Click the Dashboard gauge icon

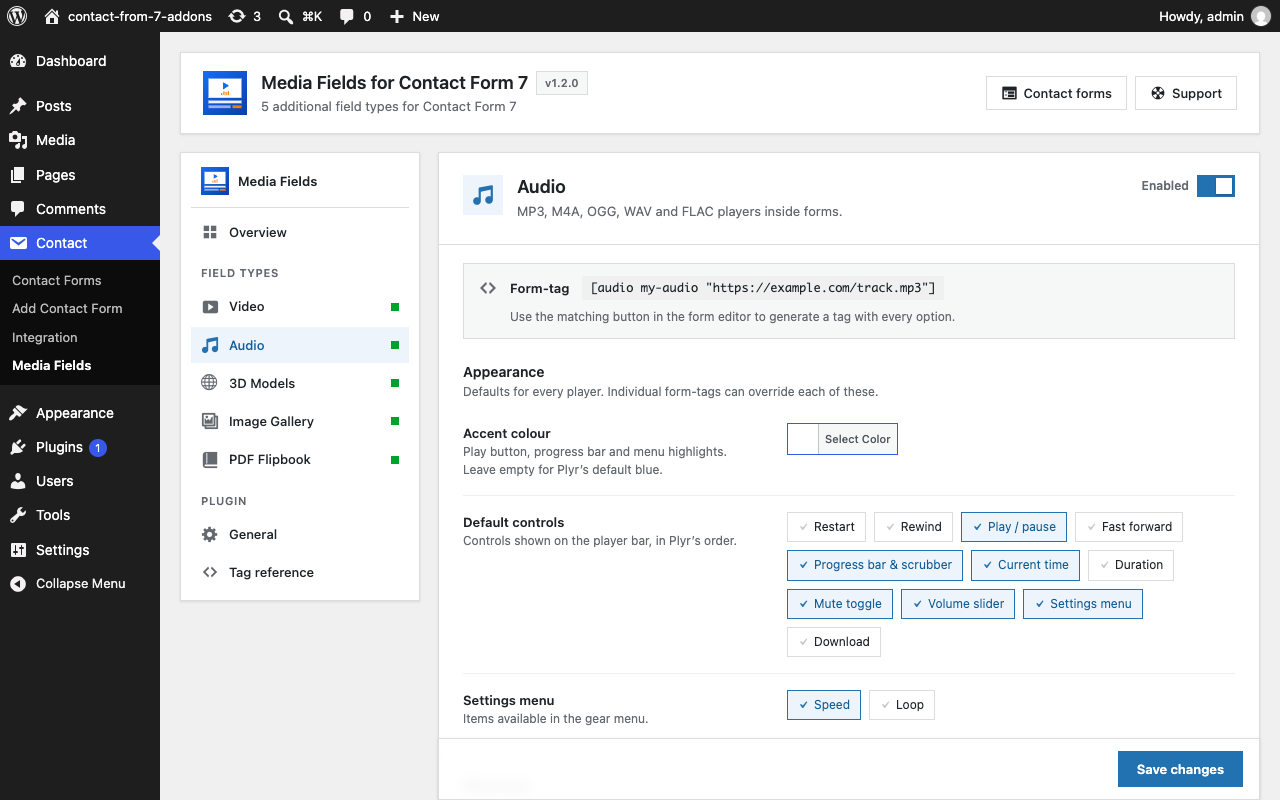pyautogui.click(x=18, y=61)
